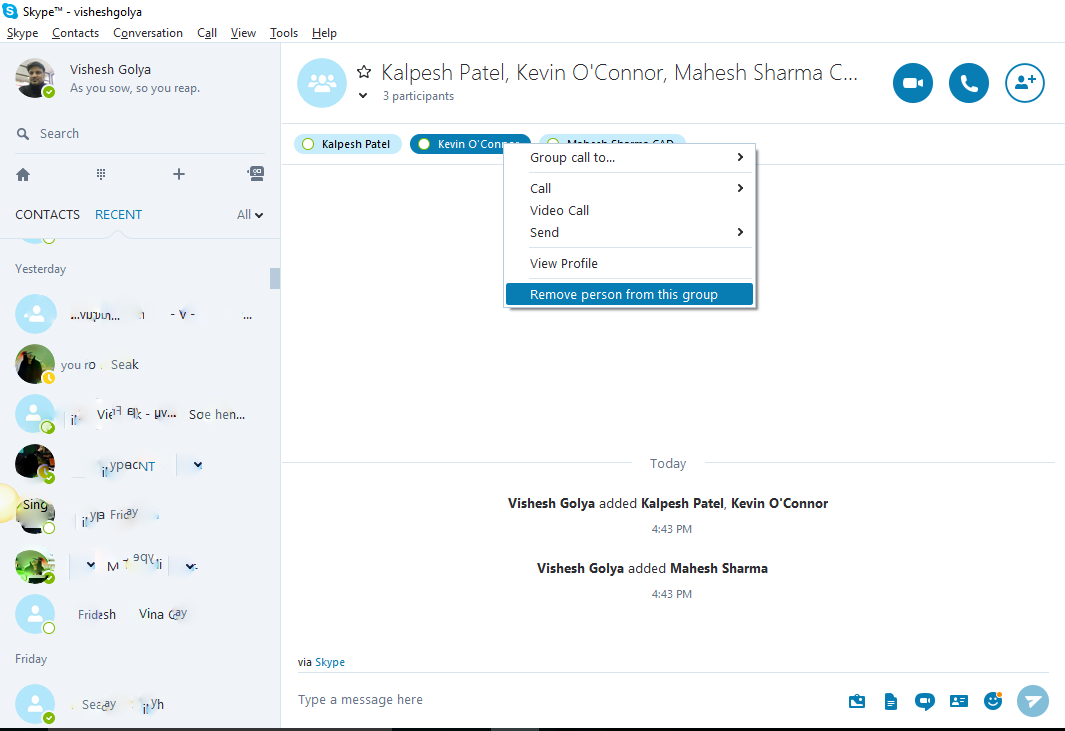The height and width of the screenshot is (731, 1065).
Task: Open the Tools menu
Action: pos(283,33)
